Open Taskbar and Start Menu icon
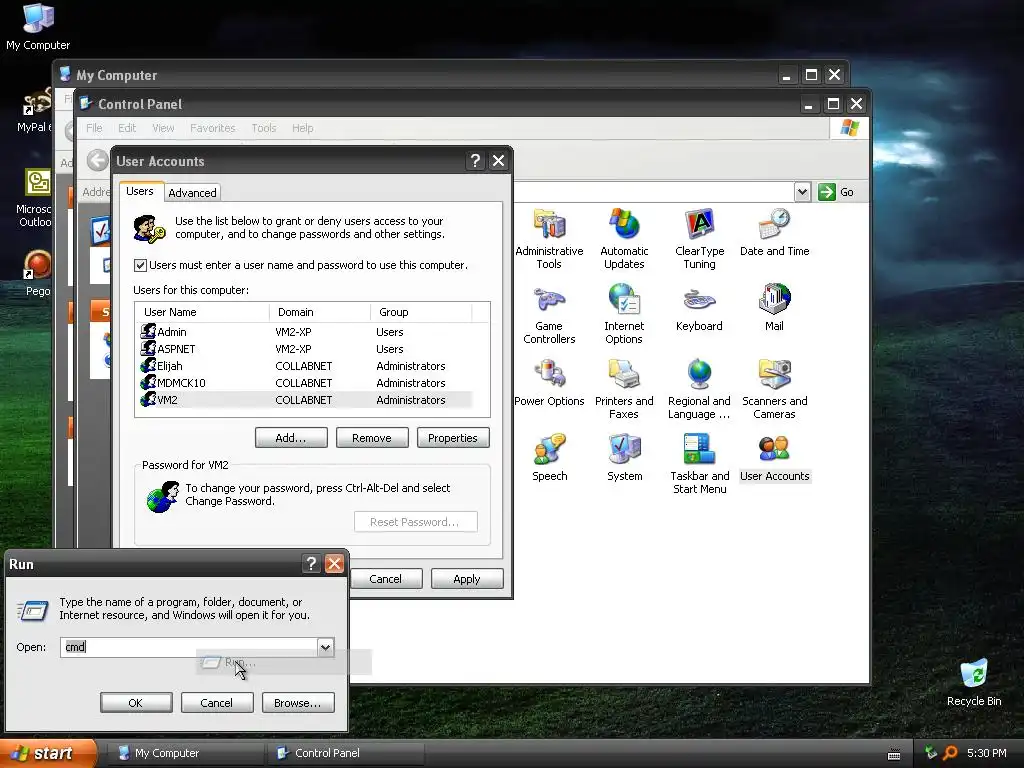1024x768 pixels. [699, 464]
